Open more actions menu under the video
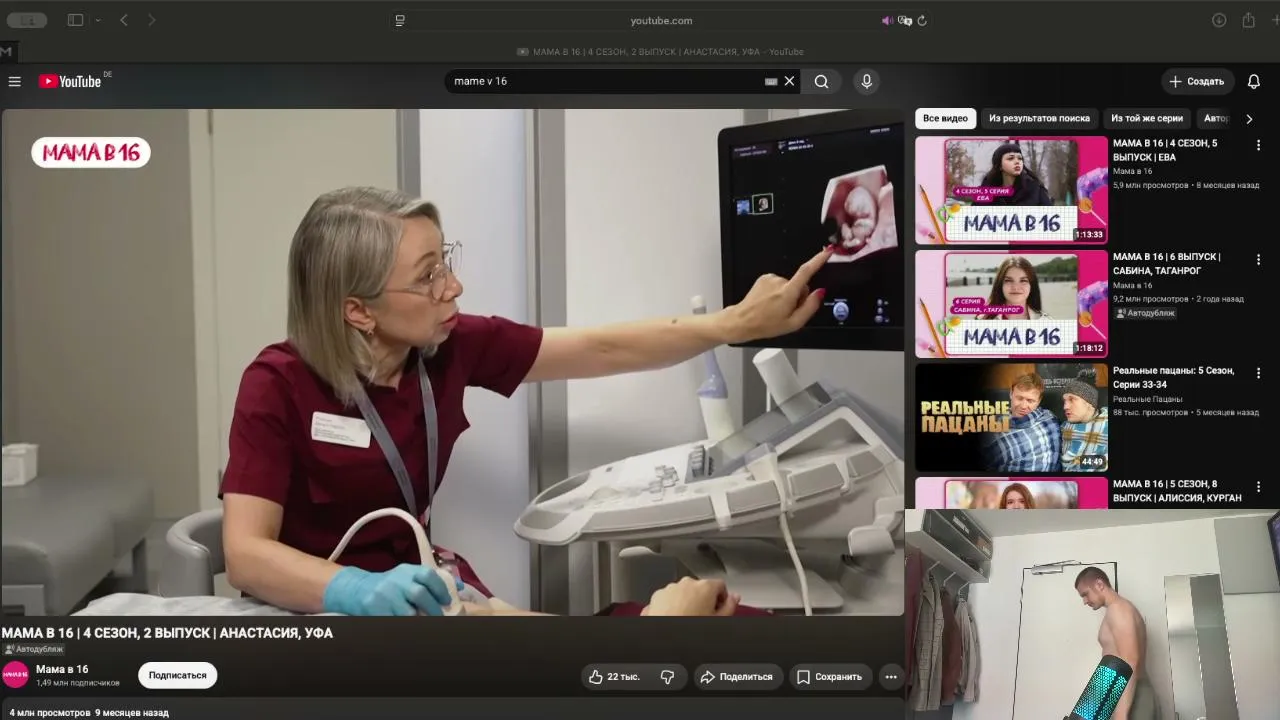 coord(891,677)
